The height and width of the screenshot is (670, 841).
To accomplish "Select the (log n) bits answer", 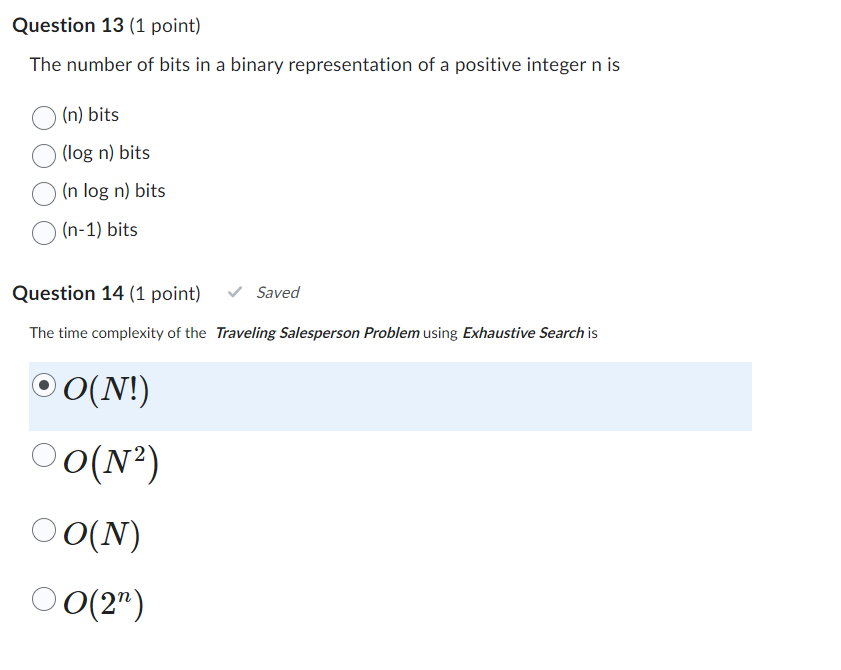I will pos(43,155).
